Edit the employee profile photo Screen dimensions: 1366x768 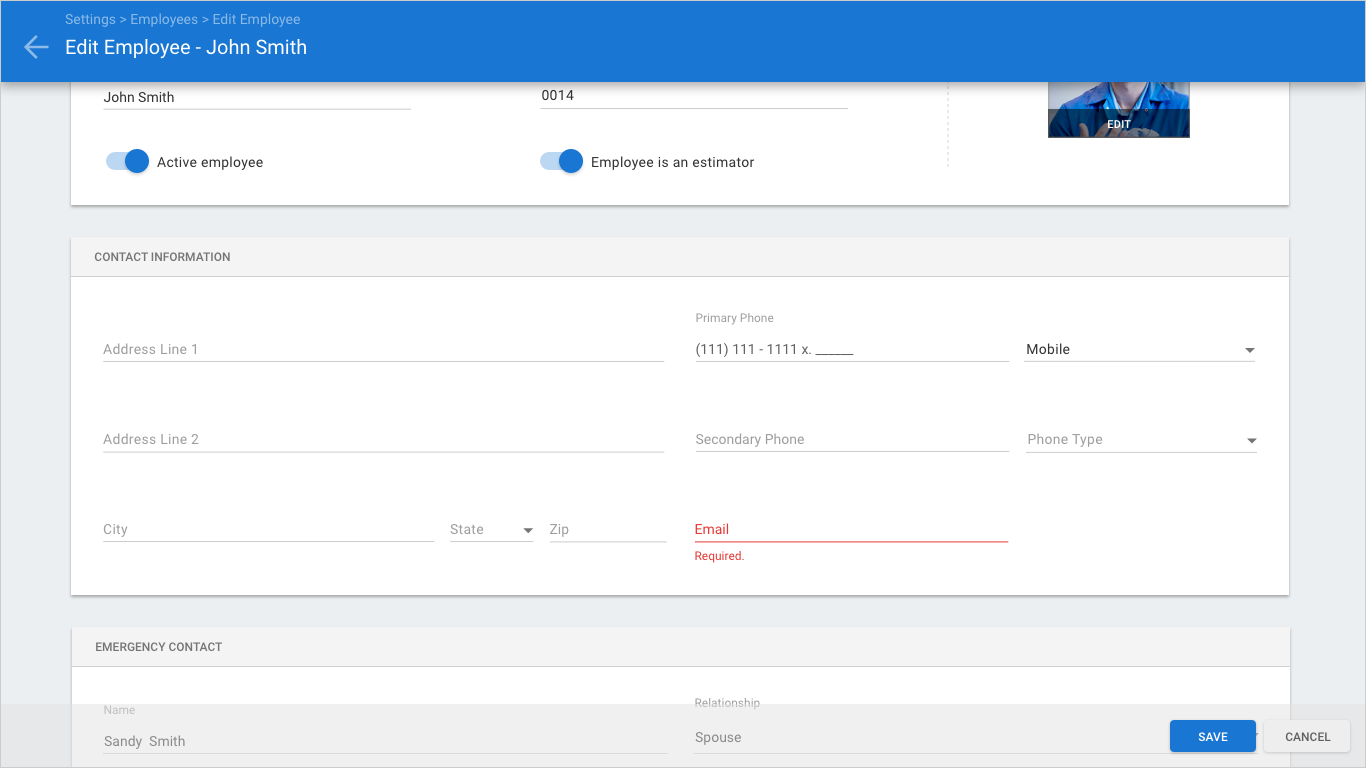(1118, 124)
